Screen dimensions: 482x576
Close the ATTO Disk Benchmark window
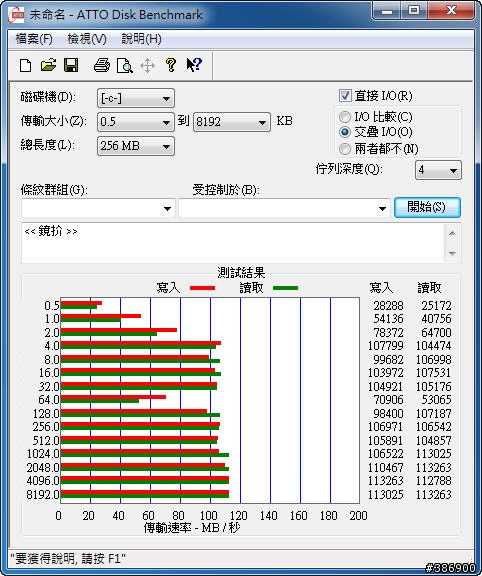pyautogui.click(x=451, y=11)
